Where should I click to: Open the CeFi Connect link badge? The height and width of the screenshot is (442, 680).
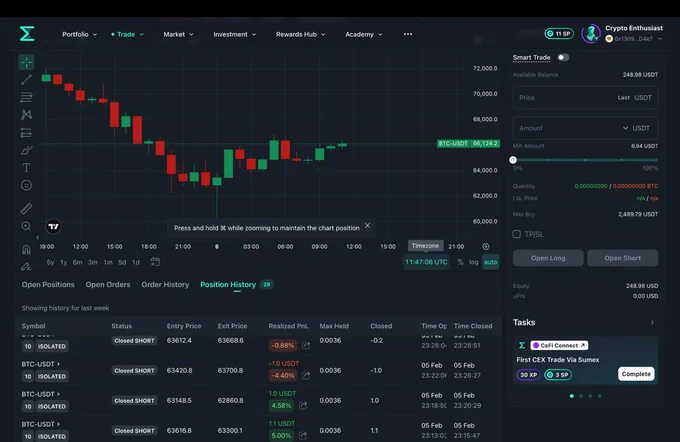(x=559, y=345)
